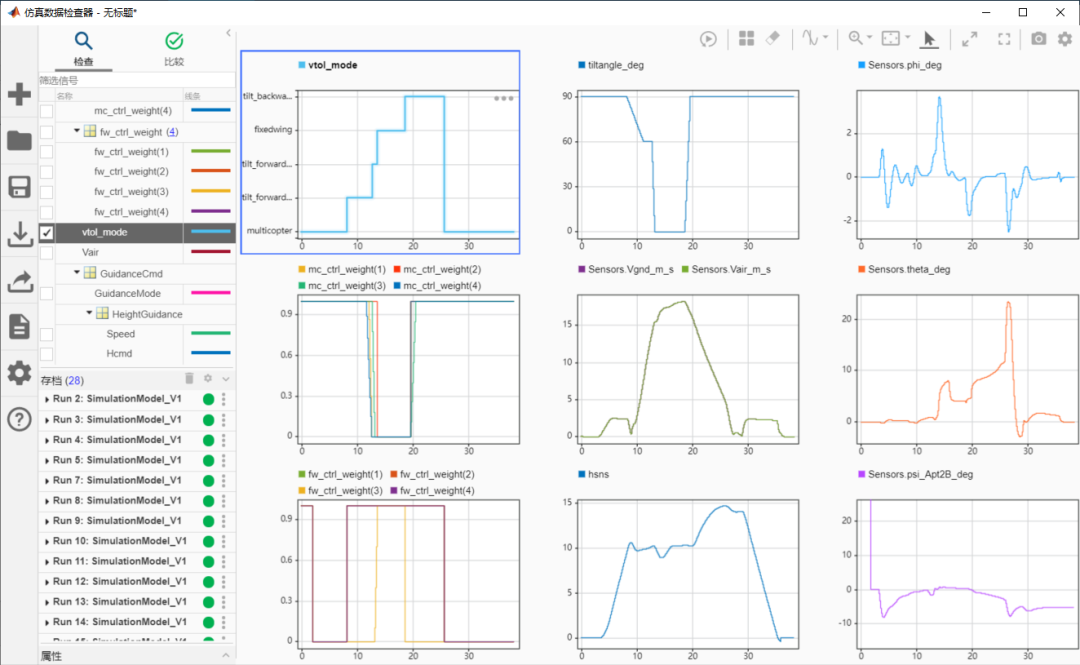Open help with the question mark icon
The image size is (1080, 665).
(x=19, y=419)
